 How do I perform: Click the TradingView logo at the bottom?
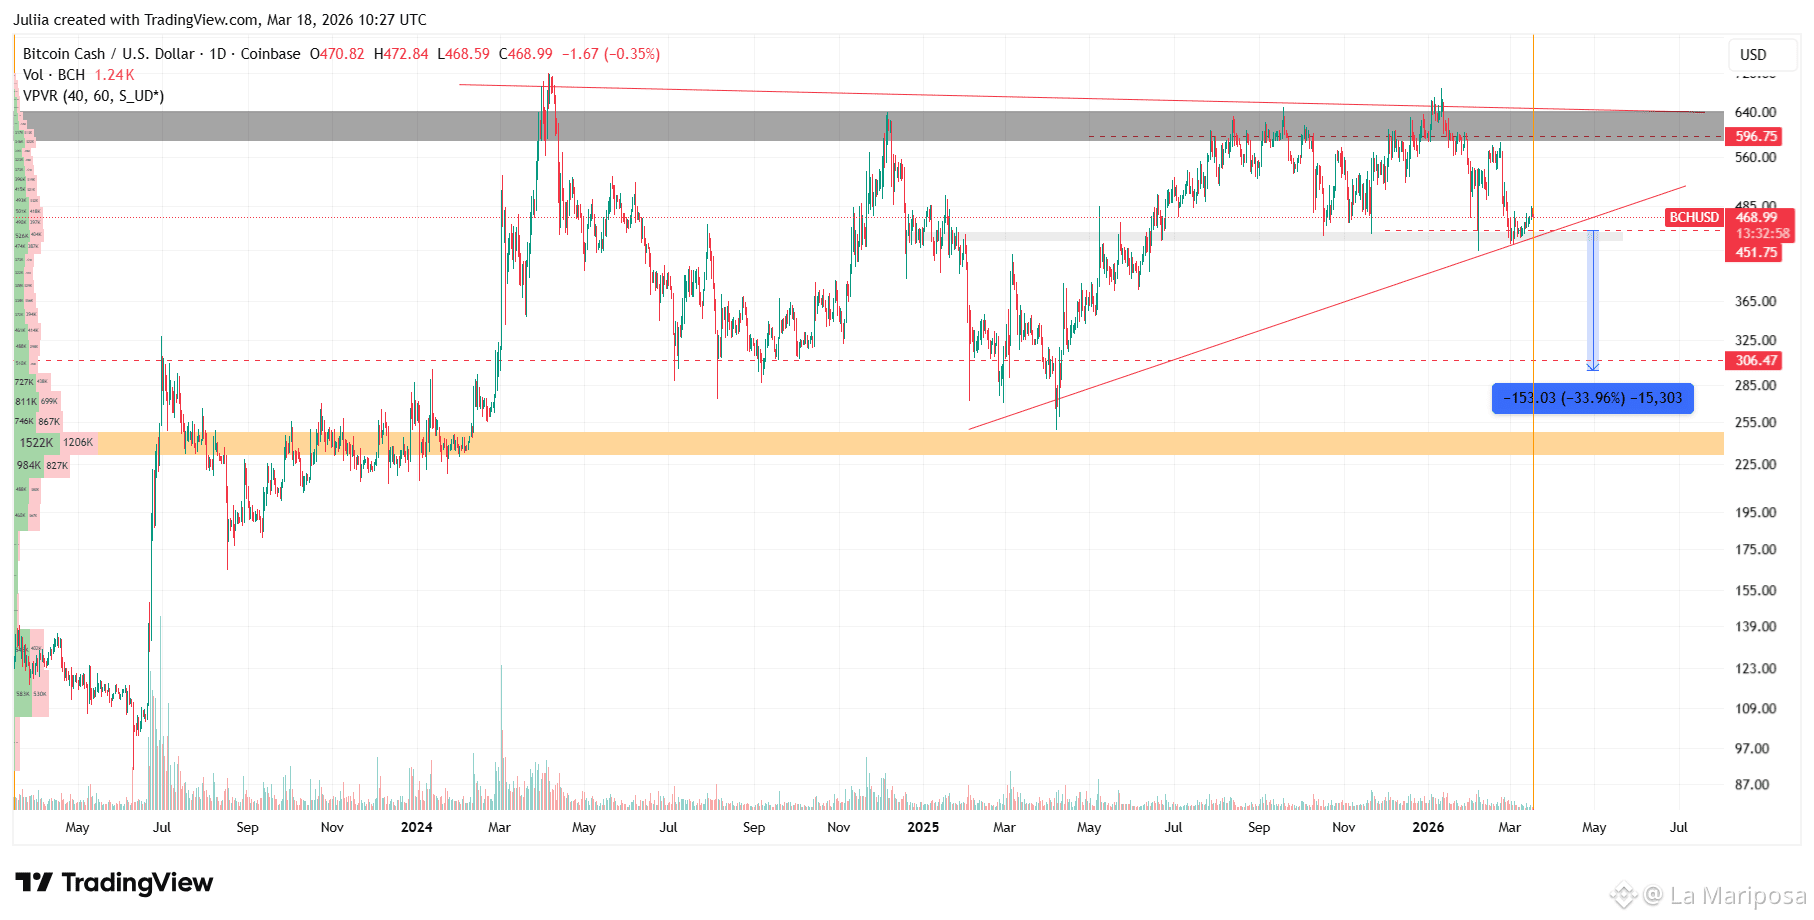tap(114, 882)
